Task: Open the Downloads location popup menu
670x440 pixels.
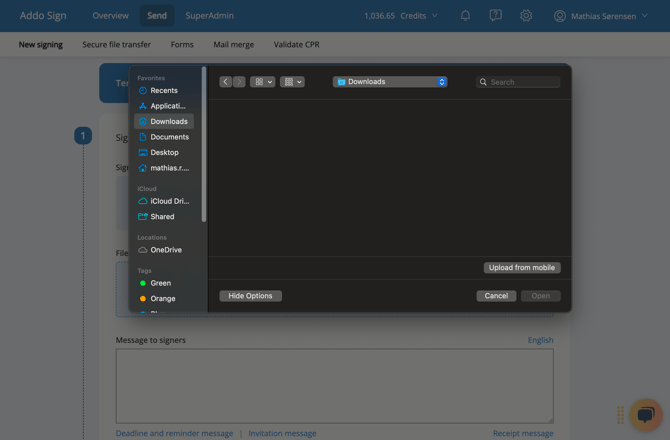Action: pos(390,82)
